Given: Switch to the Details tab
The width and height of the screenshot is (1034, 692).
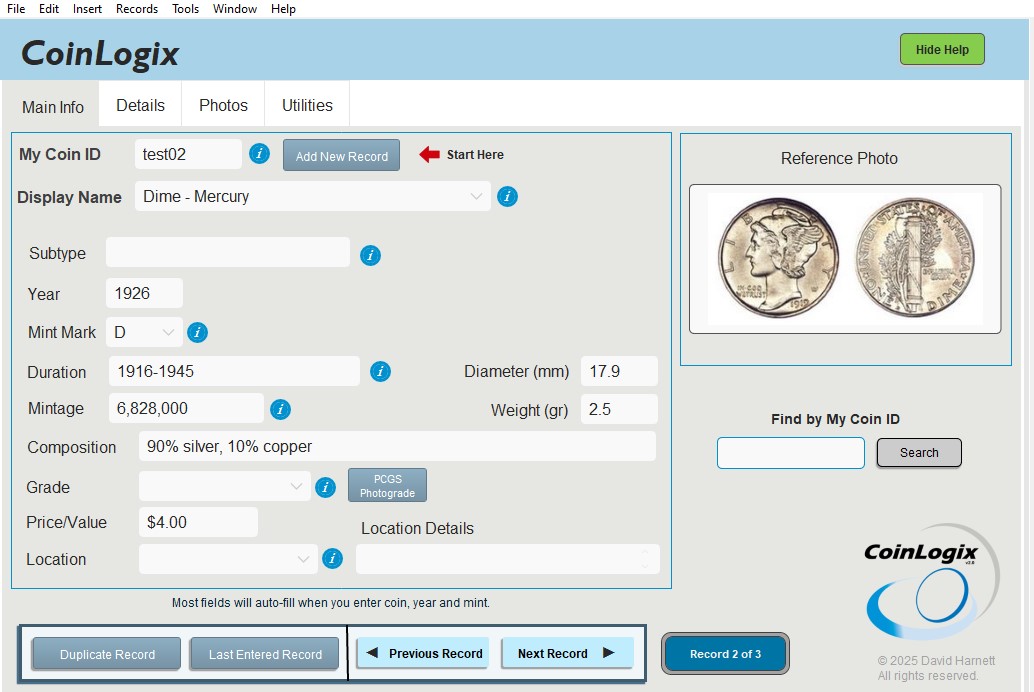Looking at the screenshot, I should 140,105.
